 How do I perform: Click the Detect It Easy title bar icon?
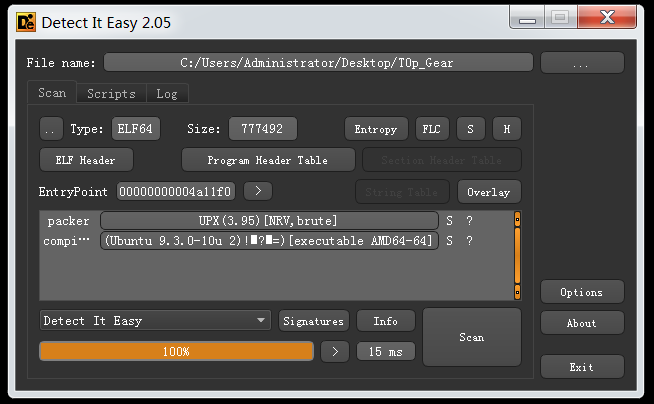(x=26, y=22)
